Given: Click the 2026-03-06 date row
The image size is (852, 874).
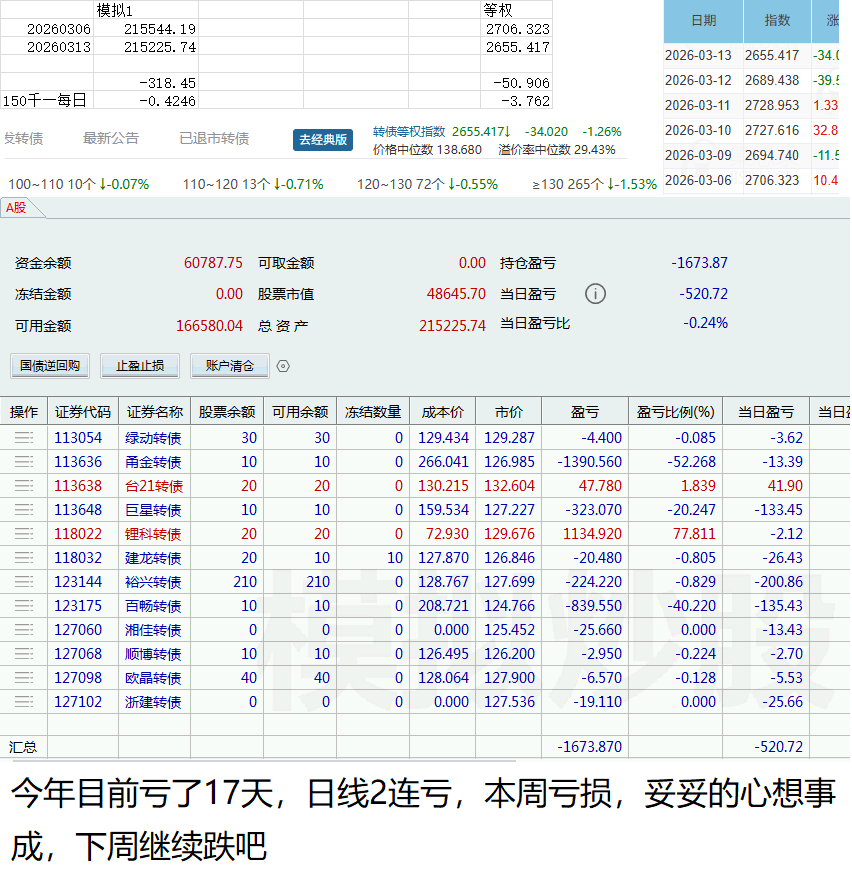Looking at the screenshot, I should [x=698, y=181].
